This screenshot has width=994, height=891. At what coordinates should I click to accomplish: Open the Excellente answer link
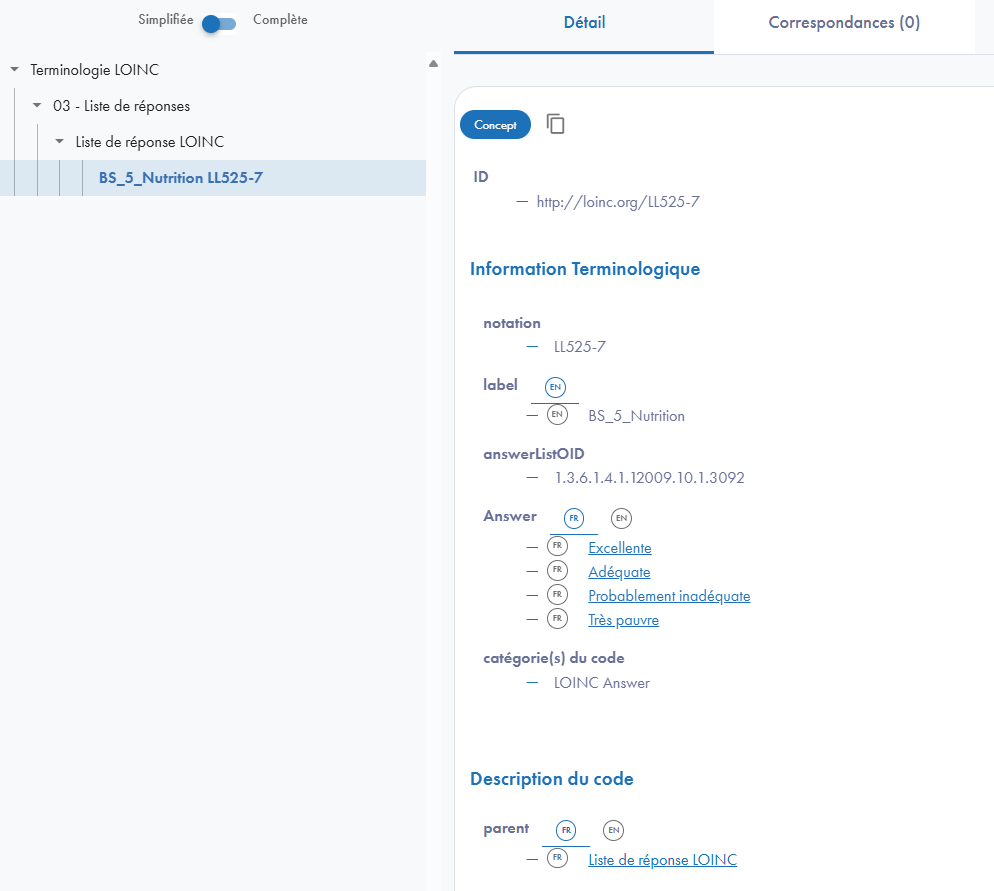click(619, 548)
